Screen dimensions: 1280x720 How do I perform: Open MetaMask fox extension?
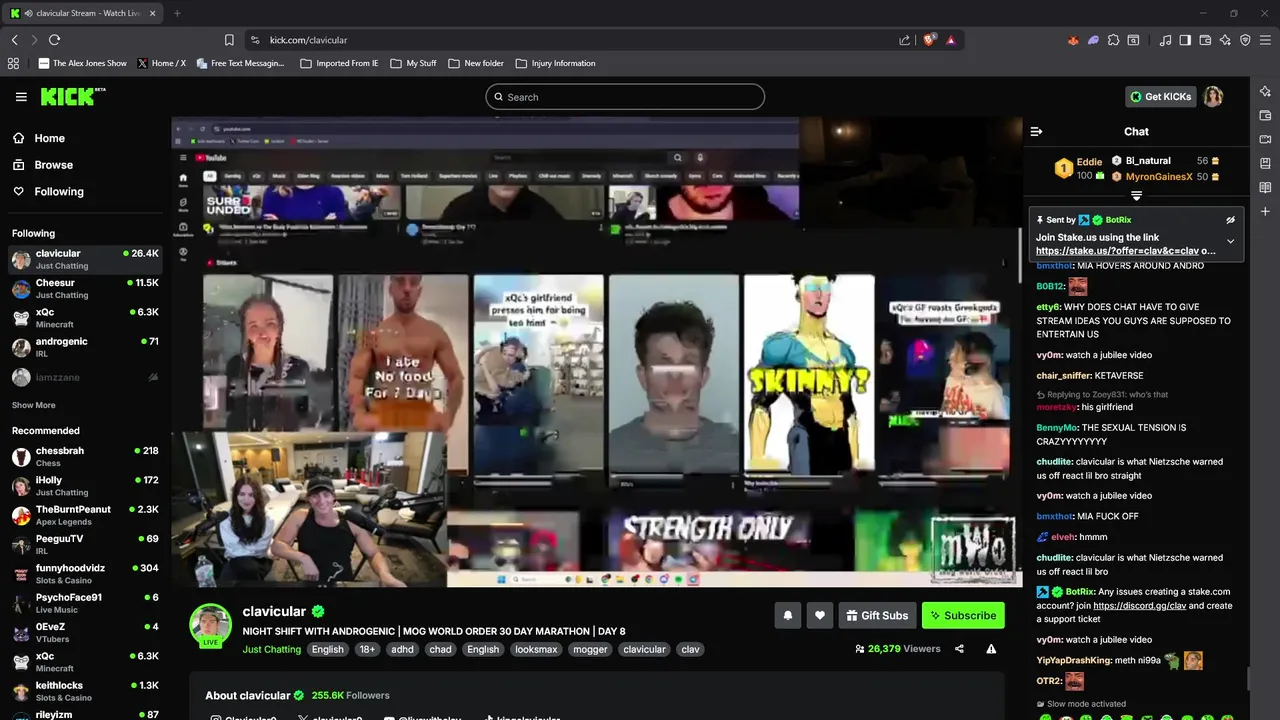[x=1073, y=40]
